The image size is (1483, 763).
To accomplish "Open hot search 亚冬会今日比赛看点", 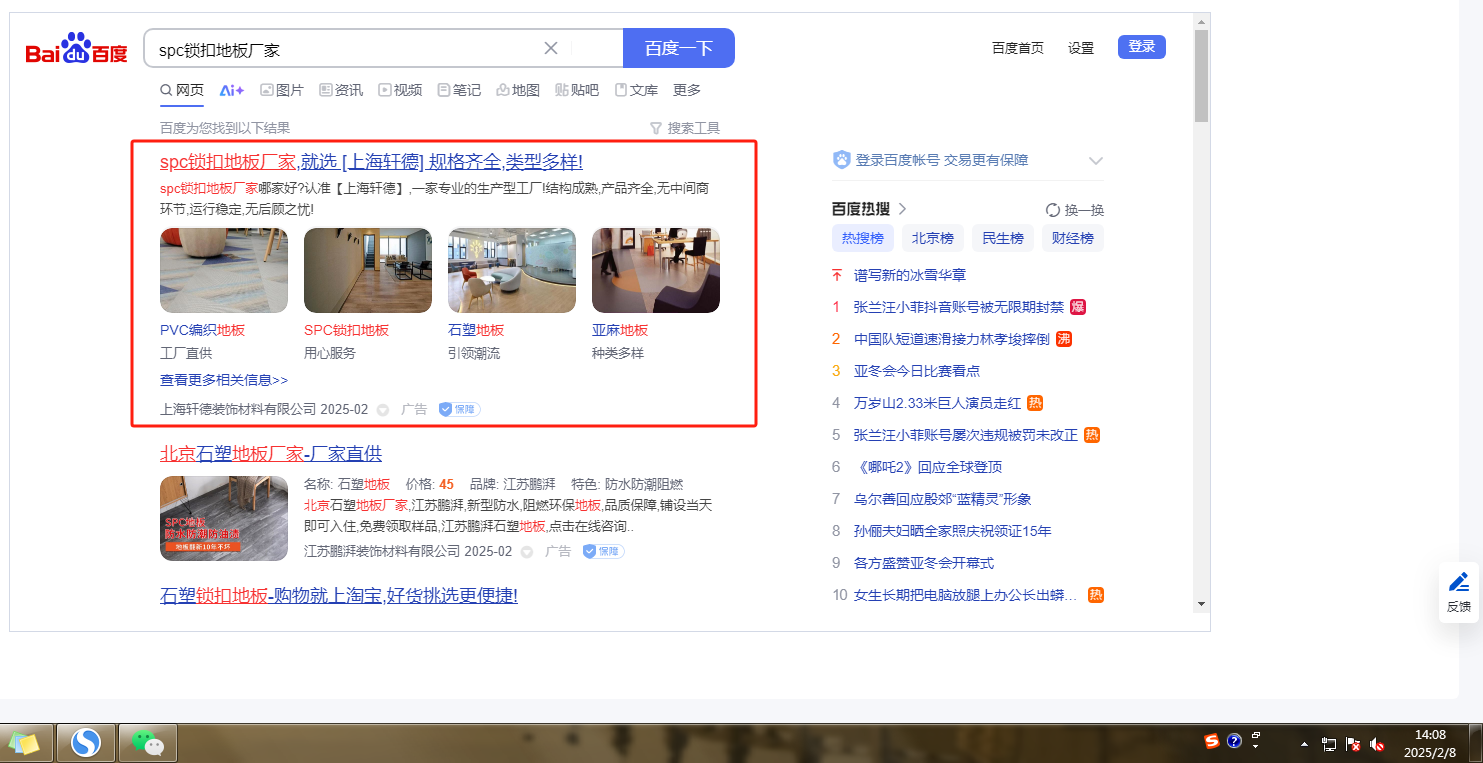I will tap(917, 371).
